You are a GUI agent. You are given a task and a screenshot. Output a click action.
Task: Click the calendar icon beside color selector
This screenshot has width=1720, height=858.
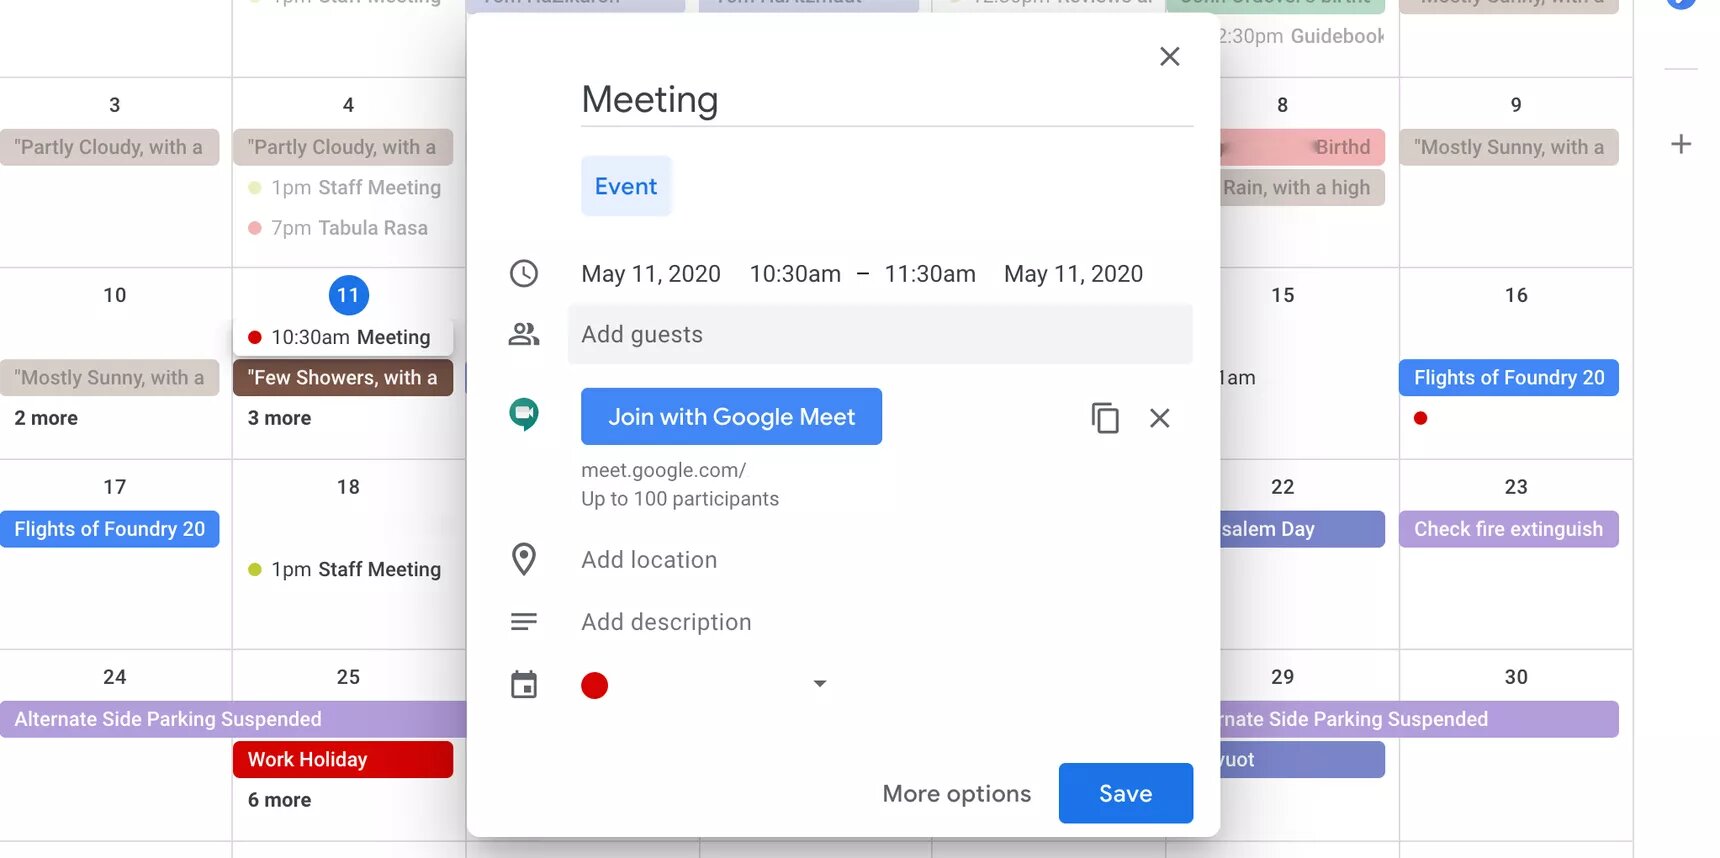[524, 685]
